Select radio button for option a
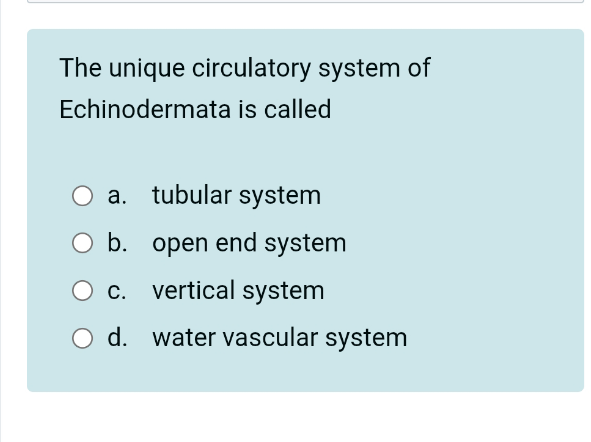 (x=82, y=196)
